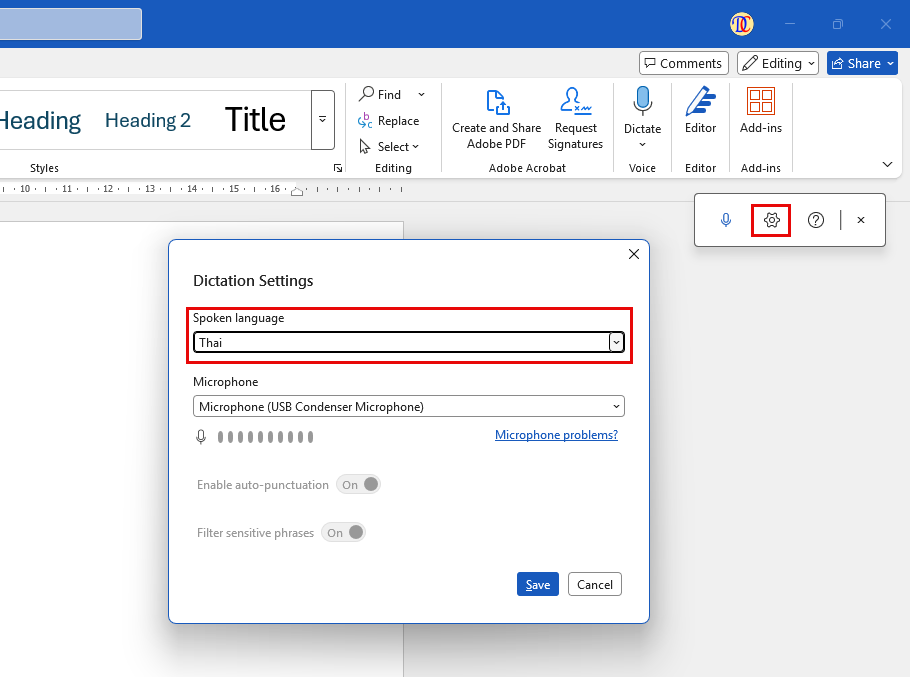910x677 pixels.
Task: Open the Select dropdown menu
Action: [x=389, y=147]
